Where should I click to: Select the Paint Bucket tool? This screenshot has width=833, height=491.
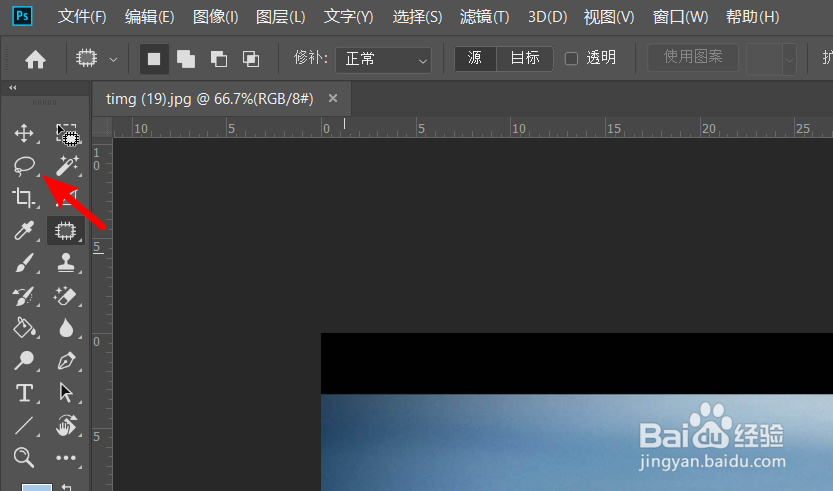tap(24, 328)
